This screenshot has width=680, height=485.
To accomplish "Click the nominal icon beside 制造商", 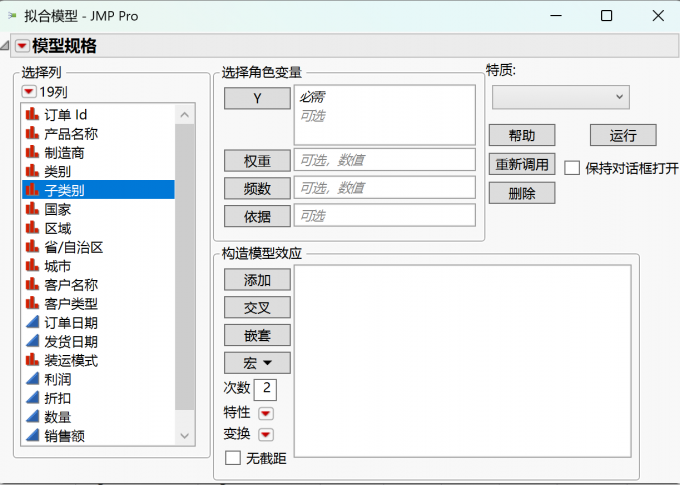I will tap(32, 152).
